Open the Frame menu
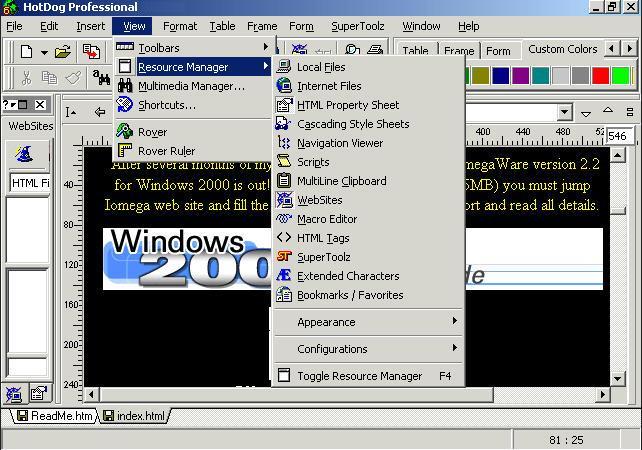This screenshot has height=450, width=642. pyautogui.click(x=262, y=26)
